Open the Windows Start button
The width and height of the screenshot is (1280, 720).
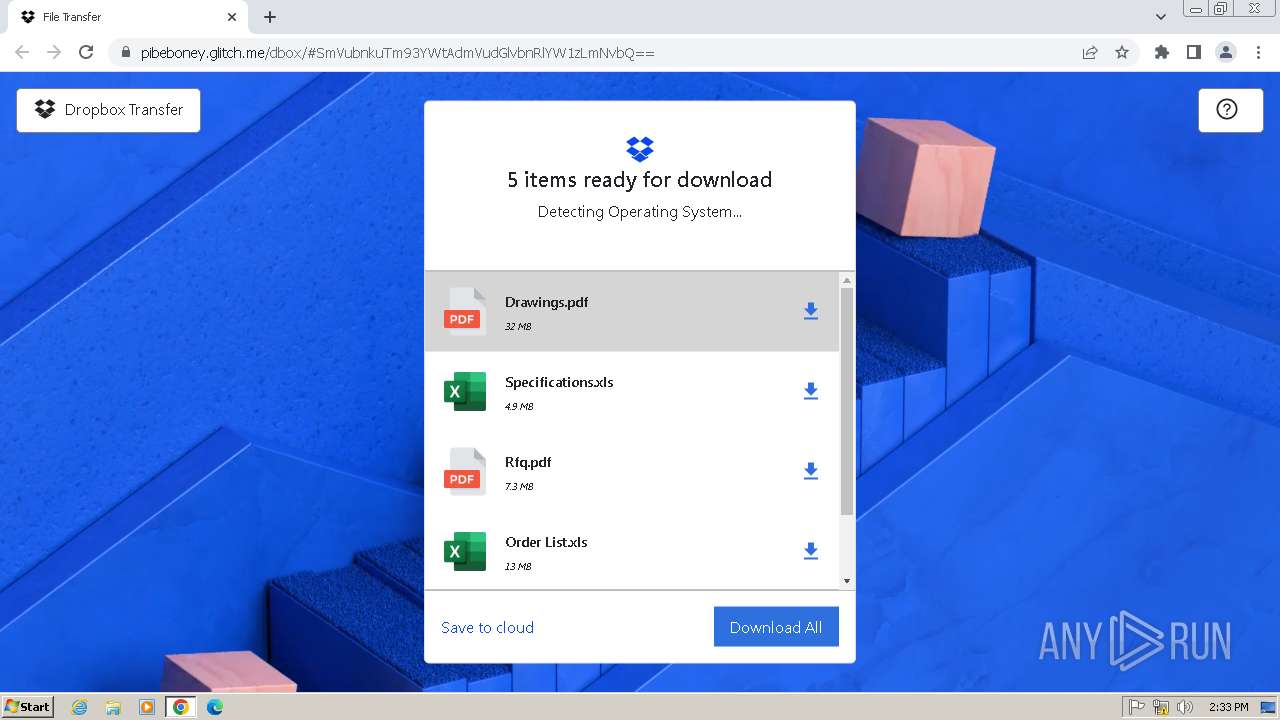tap(27, 707)
